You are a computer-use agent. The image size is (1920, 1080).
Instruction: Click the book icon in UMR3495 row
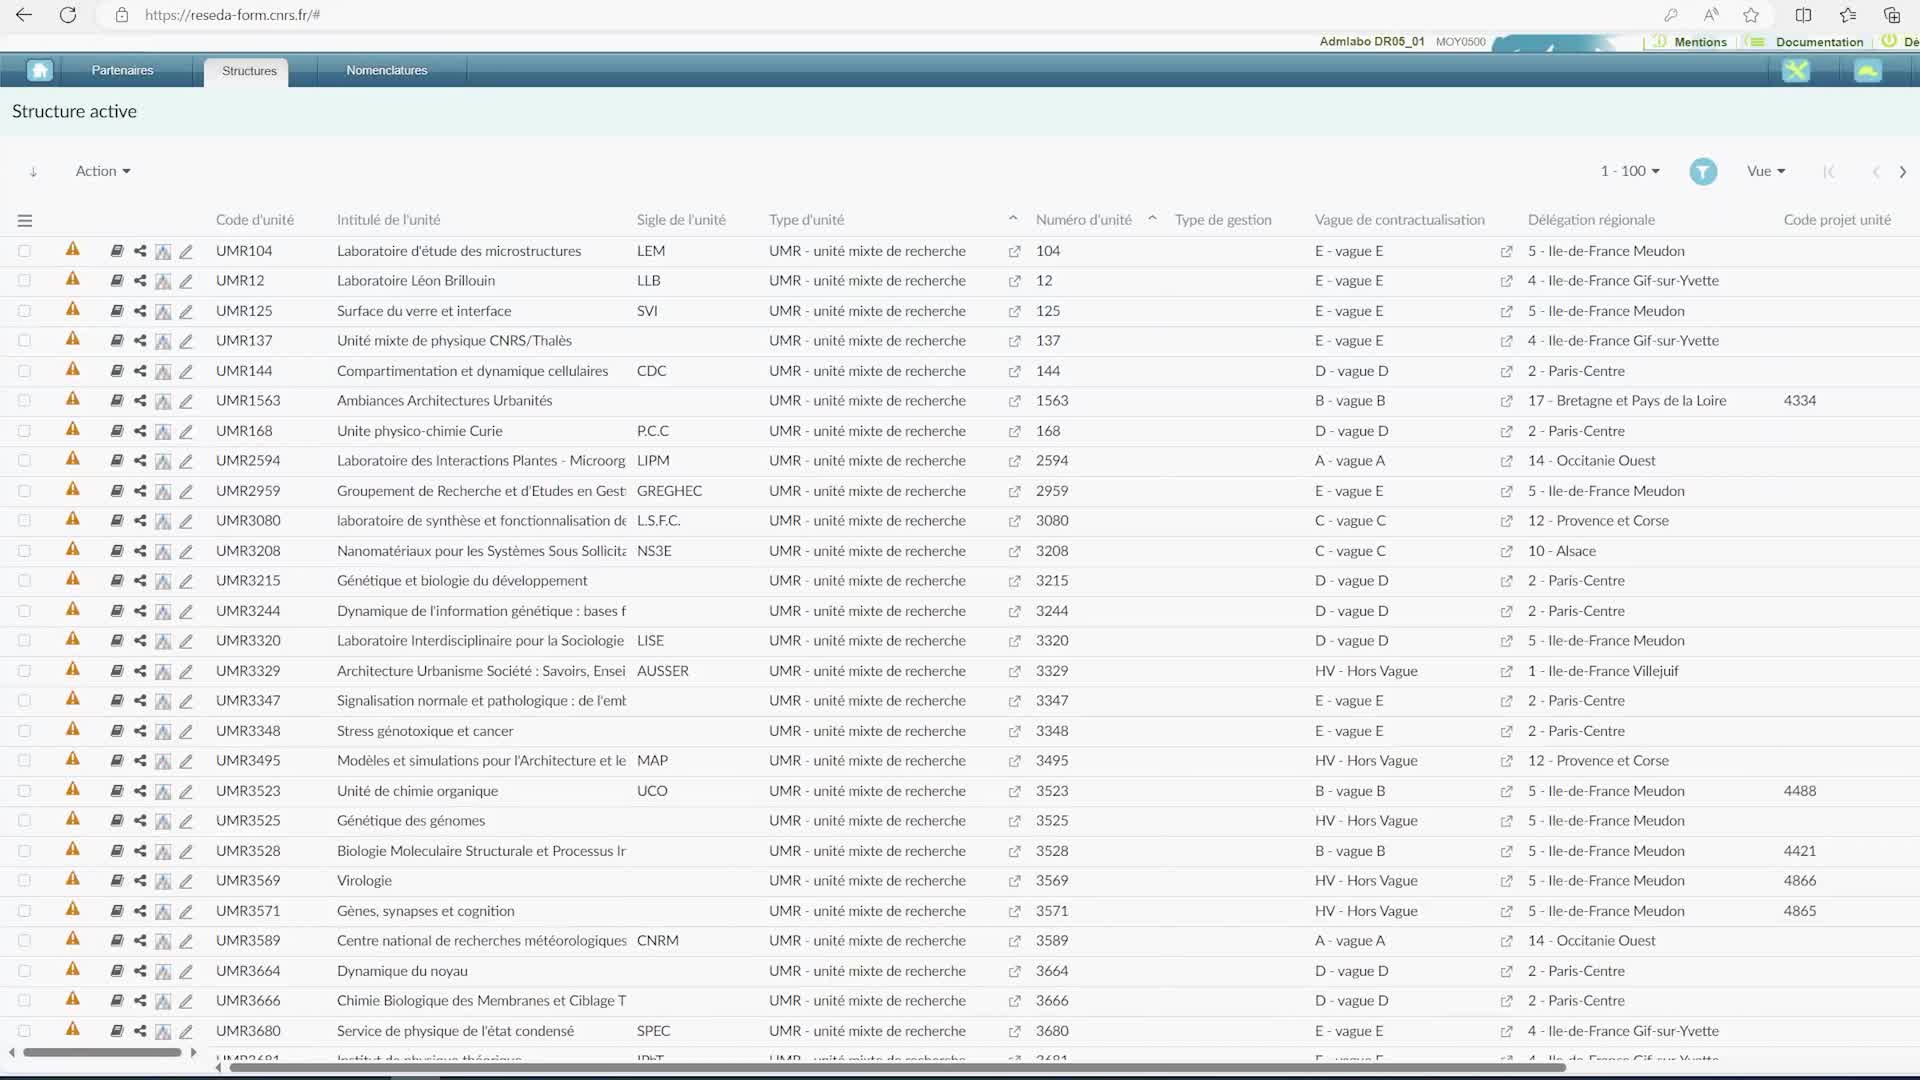click(117, 761)
